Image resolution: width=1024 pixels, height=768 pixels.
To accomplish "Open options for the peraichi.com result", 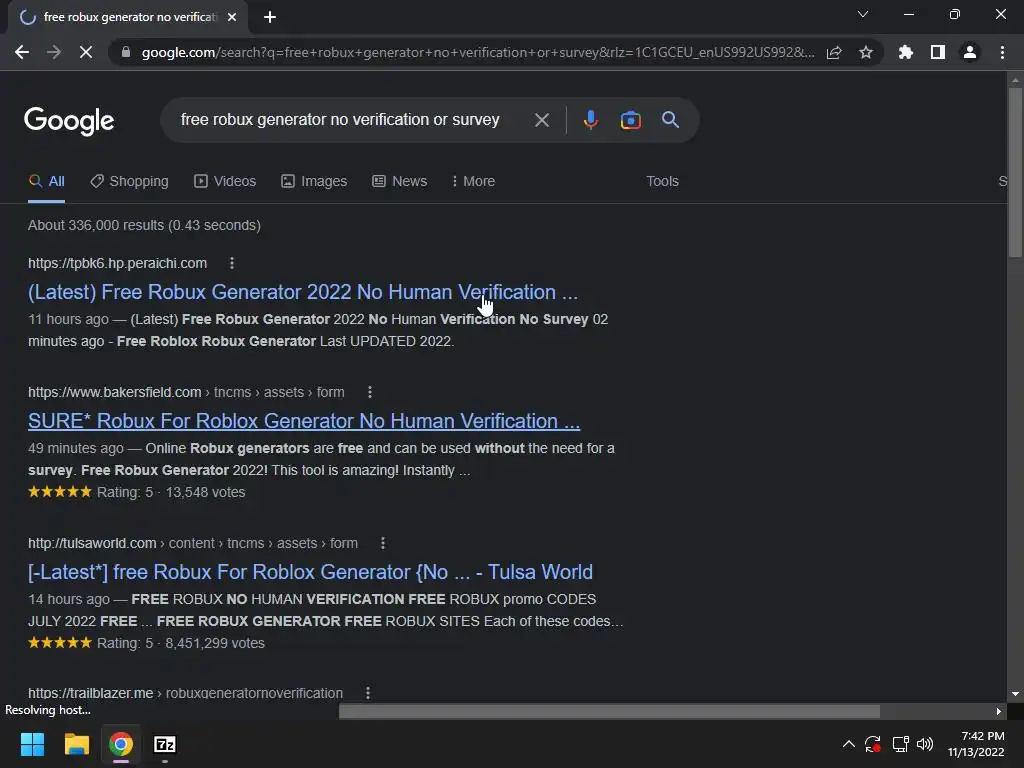I will [x=232, y=263].
